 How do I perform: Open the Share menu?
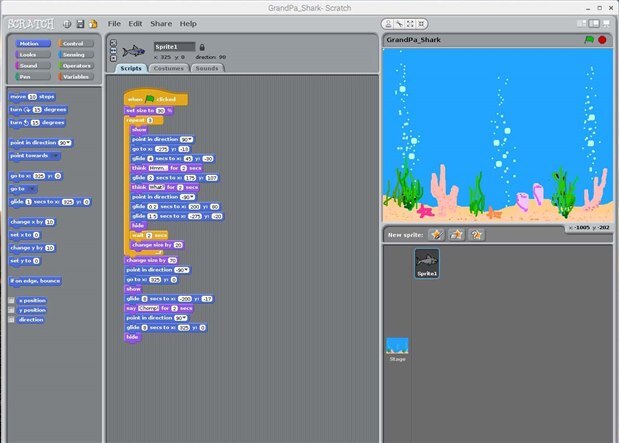161,24
